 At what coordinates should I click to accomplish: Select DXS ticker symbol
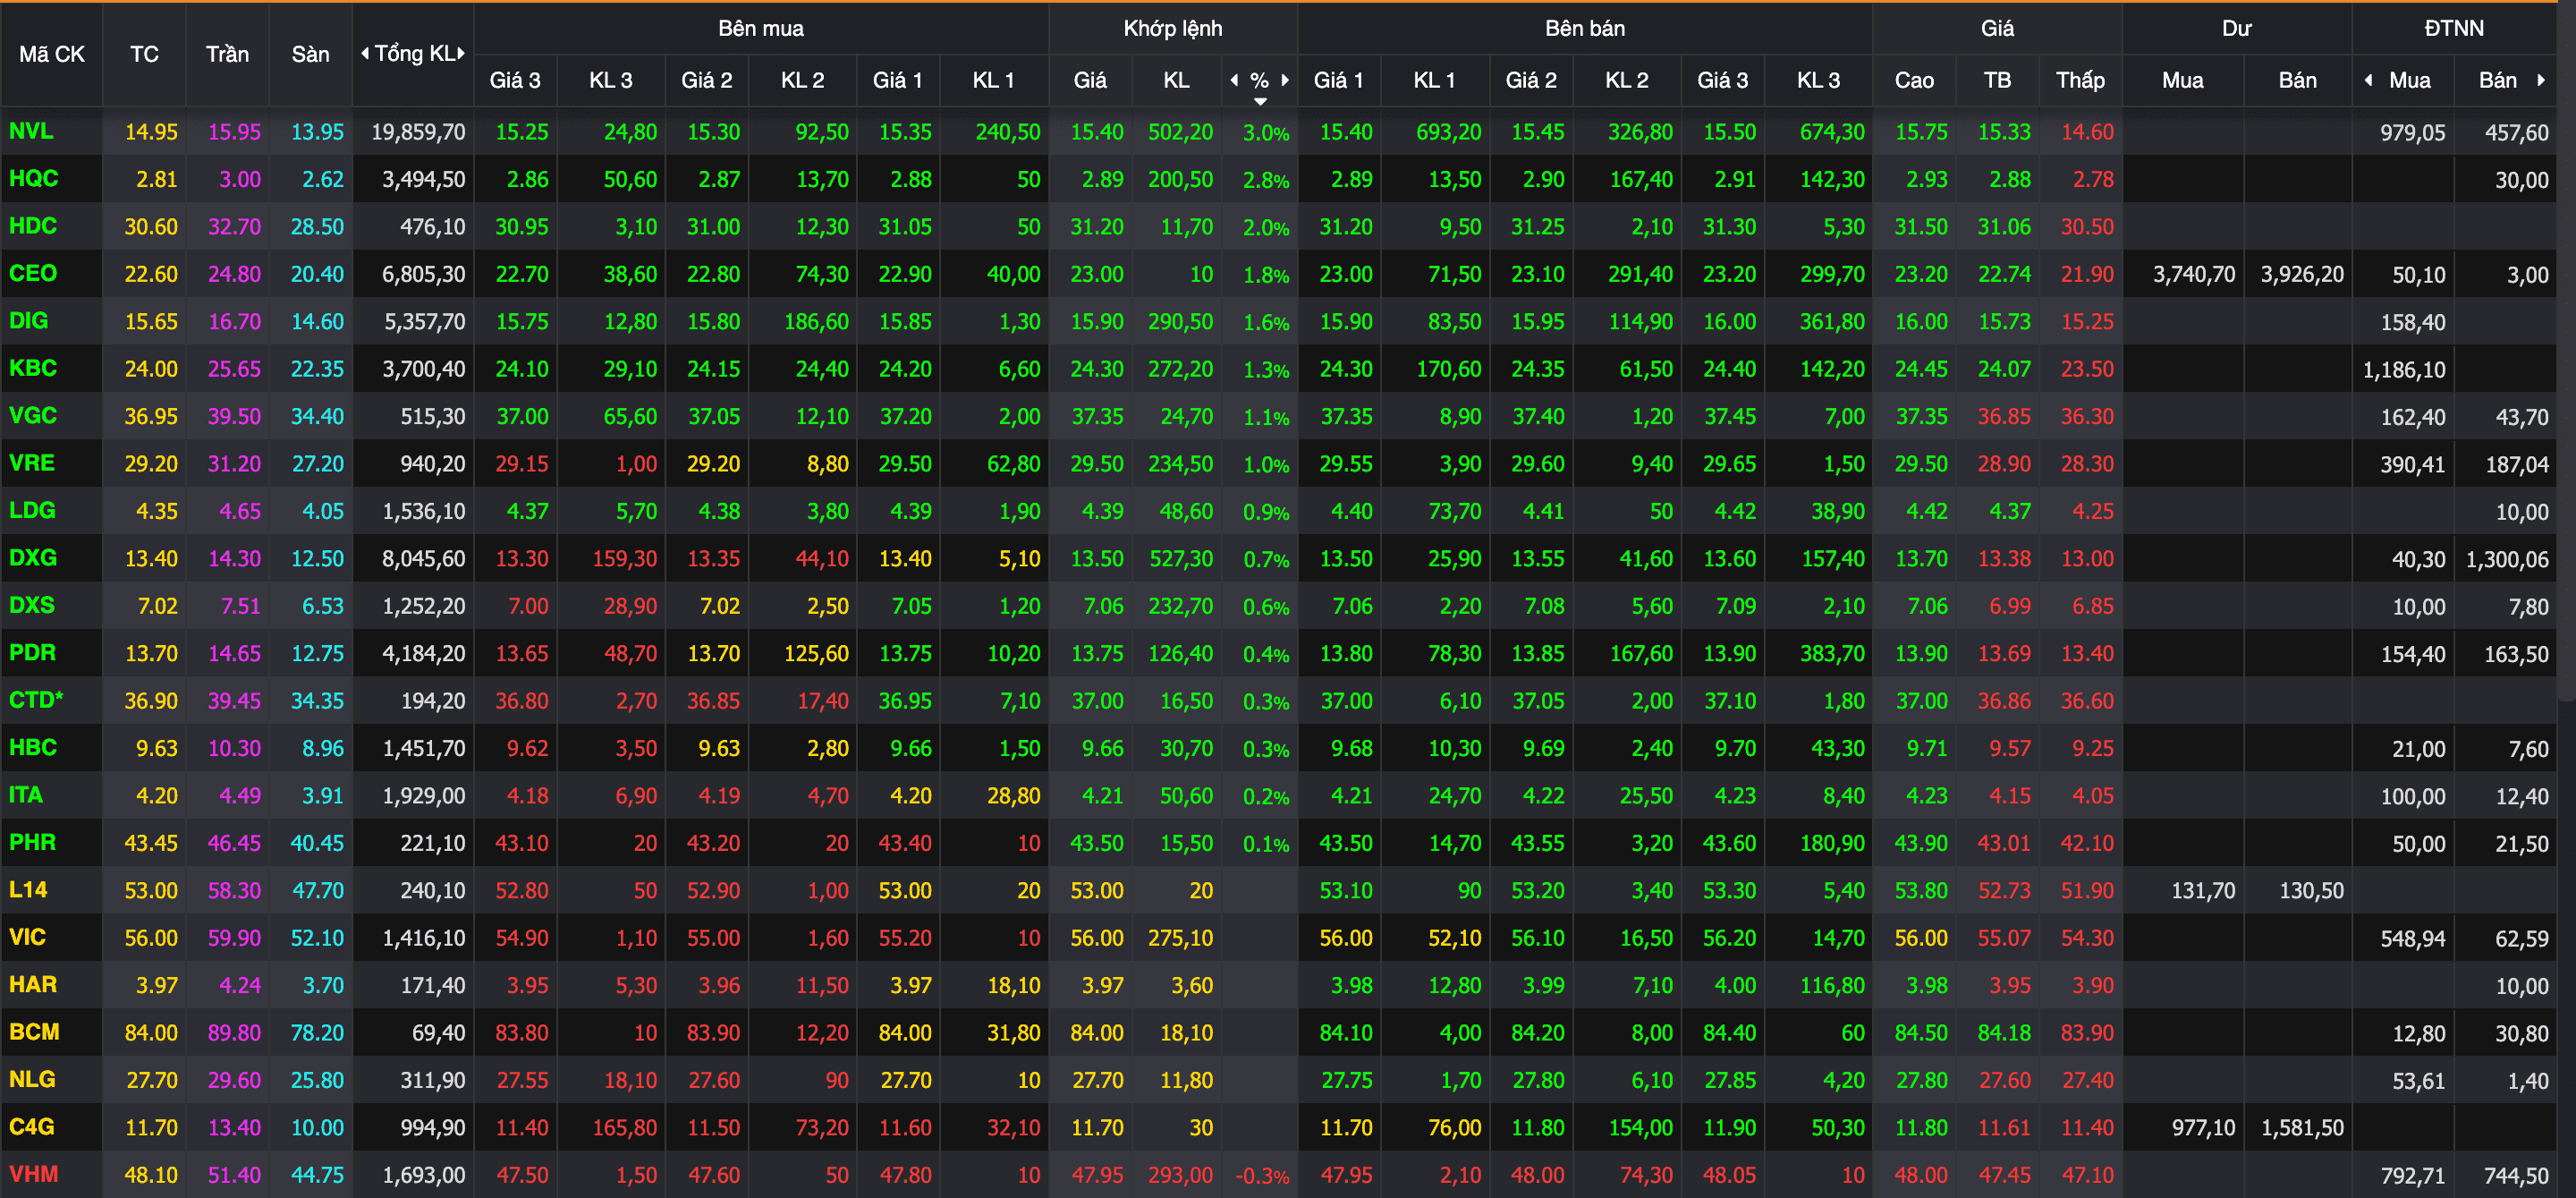[32, 605]
